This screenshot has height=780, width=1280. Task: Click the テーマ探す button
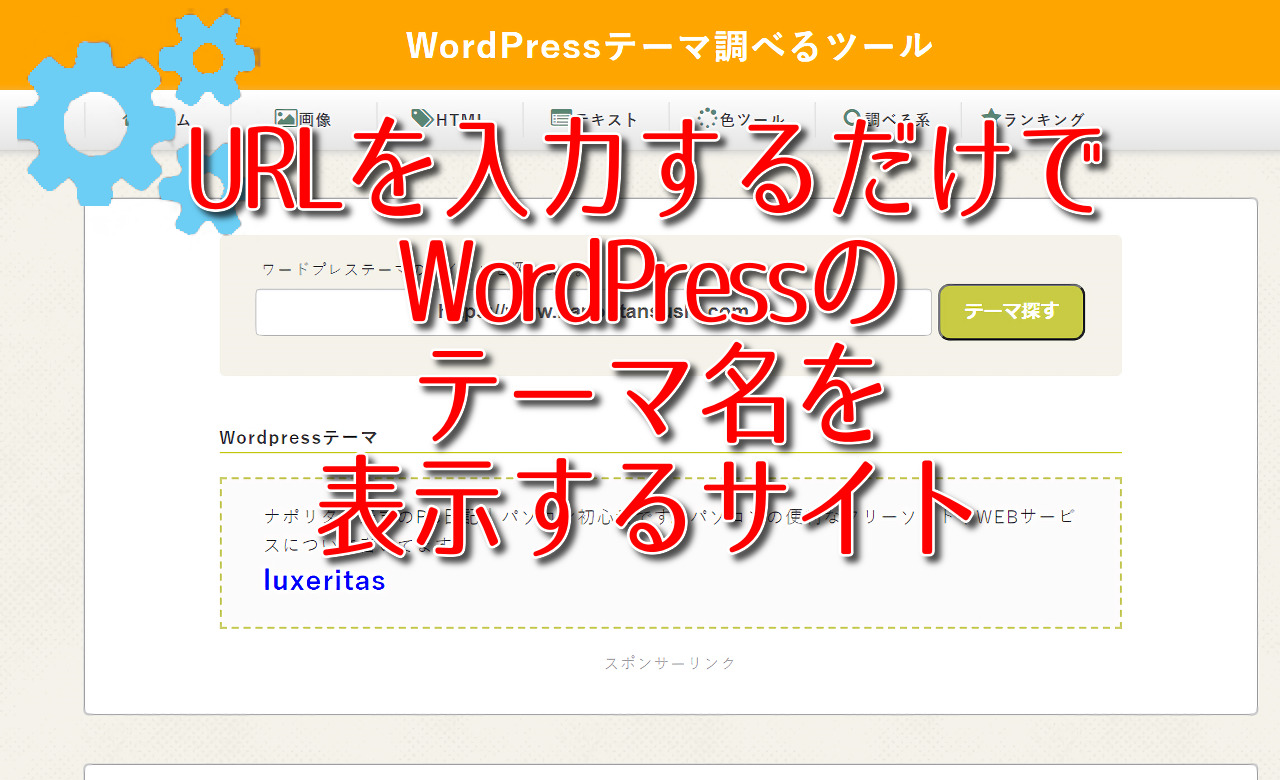click(x=1011, y=312)
